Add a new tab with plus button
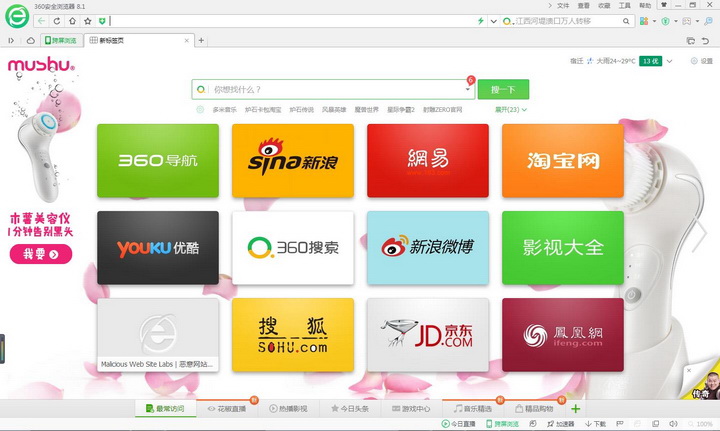The width and height of the screenshot is (720, 431). point(201,40)
